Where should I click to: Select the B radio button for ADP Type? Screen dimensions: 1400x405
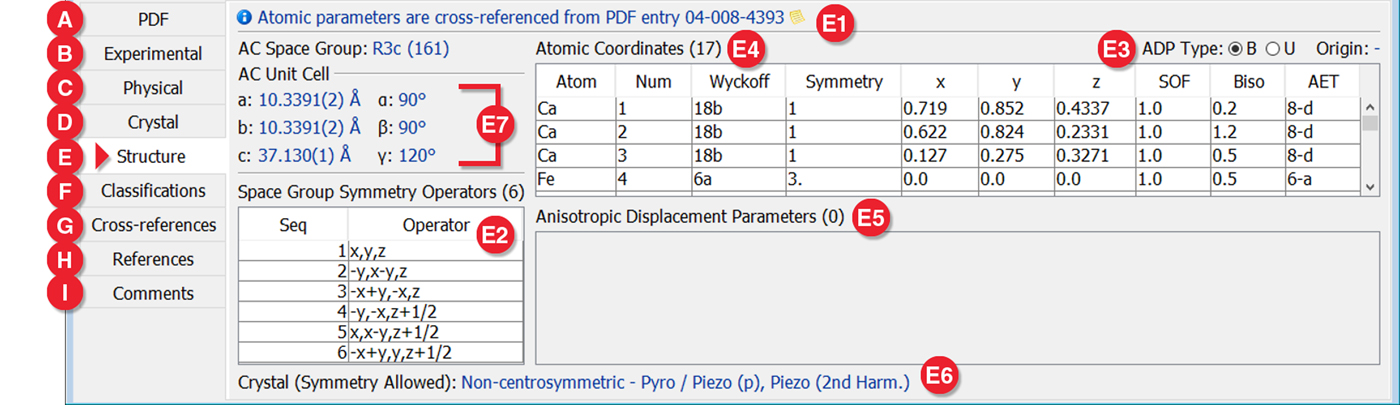tap(1235, 48)
